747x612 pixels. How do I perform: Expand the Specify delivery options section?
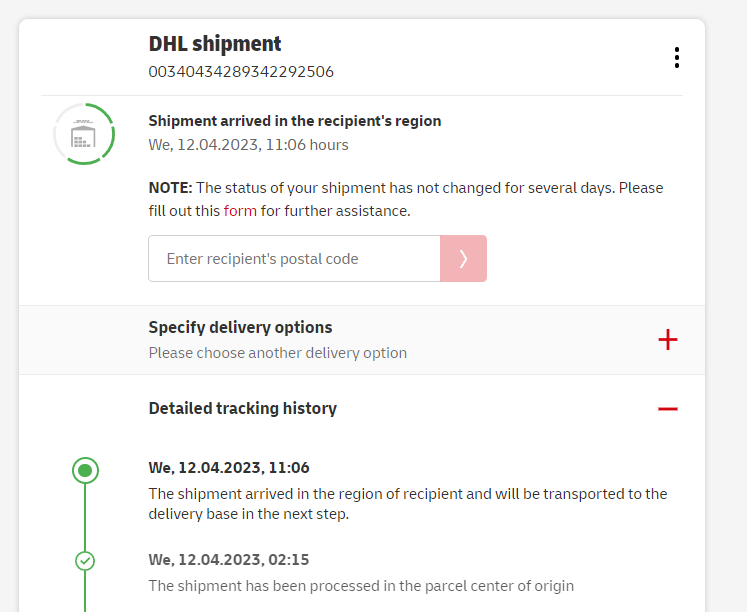241,328
